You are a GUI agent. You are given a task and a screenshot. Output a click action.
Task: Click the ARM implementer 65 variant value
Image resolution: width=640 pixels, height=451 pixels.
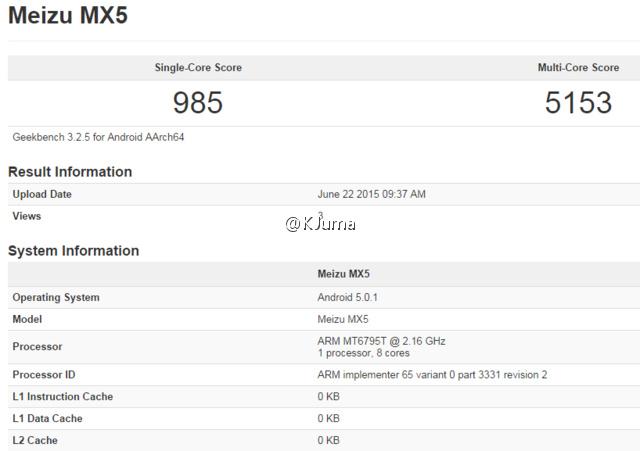pos(432,375)
